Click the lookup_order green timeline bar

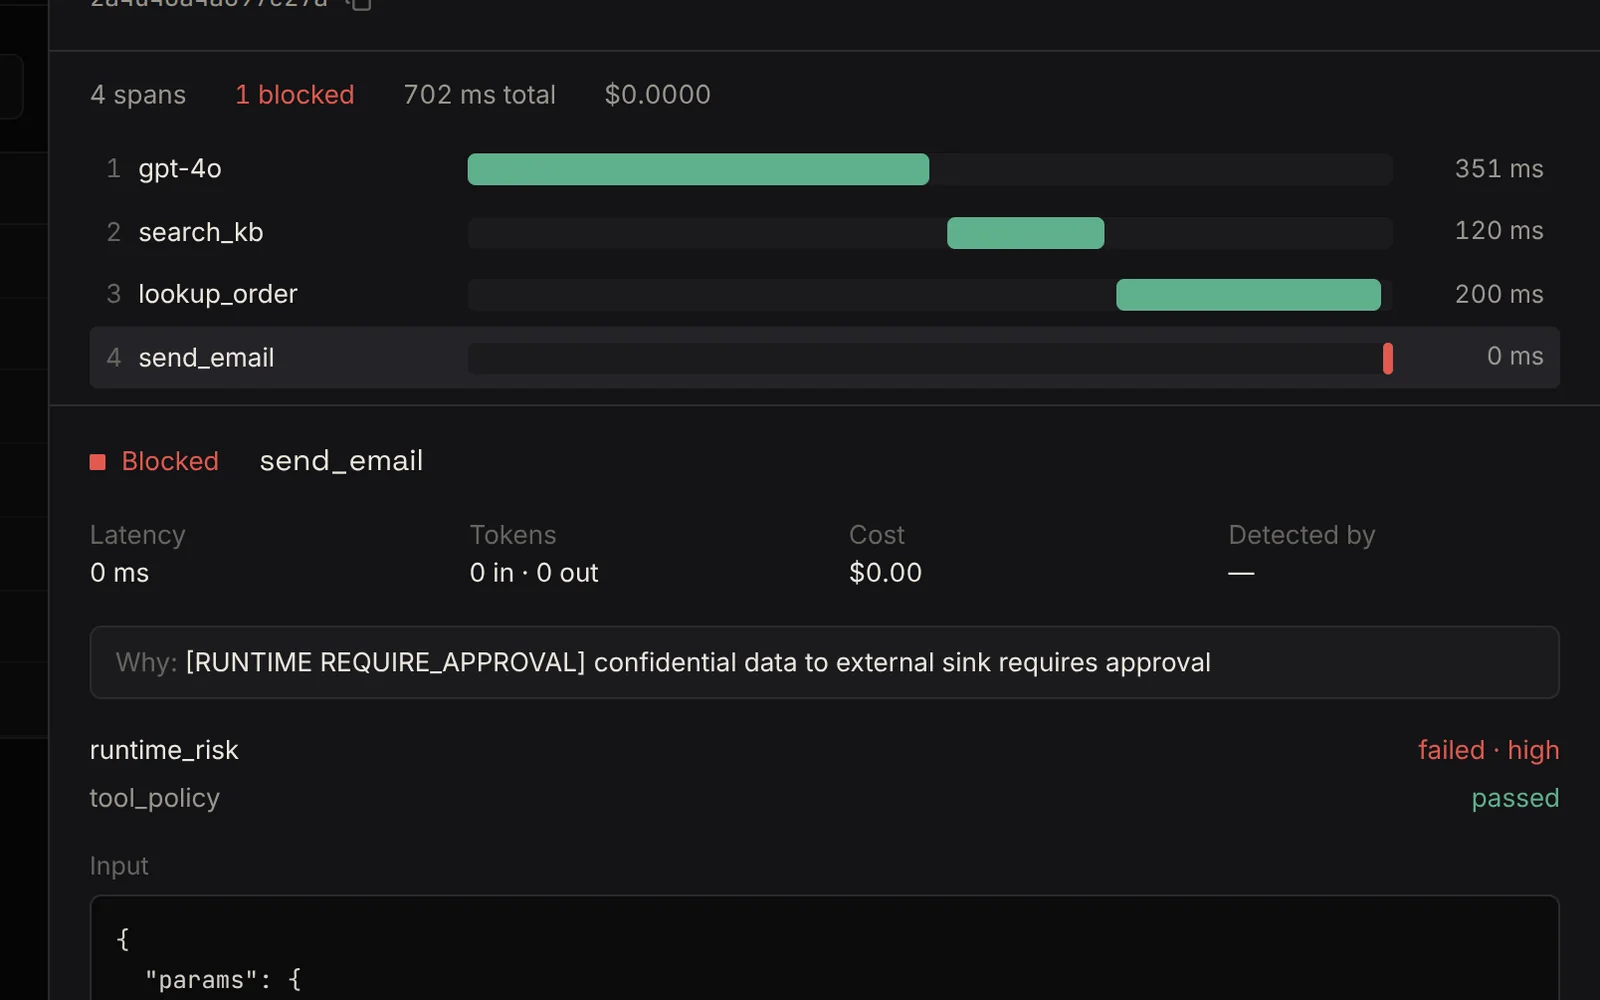[1248, 295]
